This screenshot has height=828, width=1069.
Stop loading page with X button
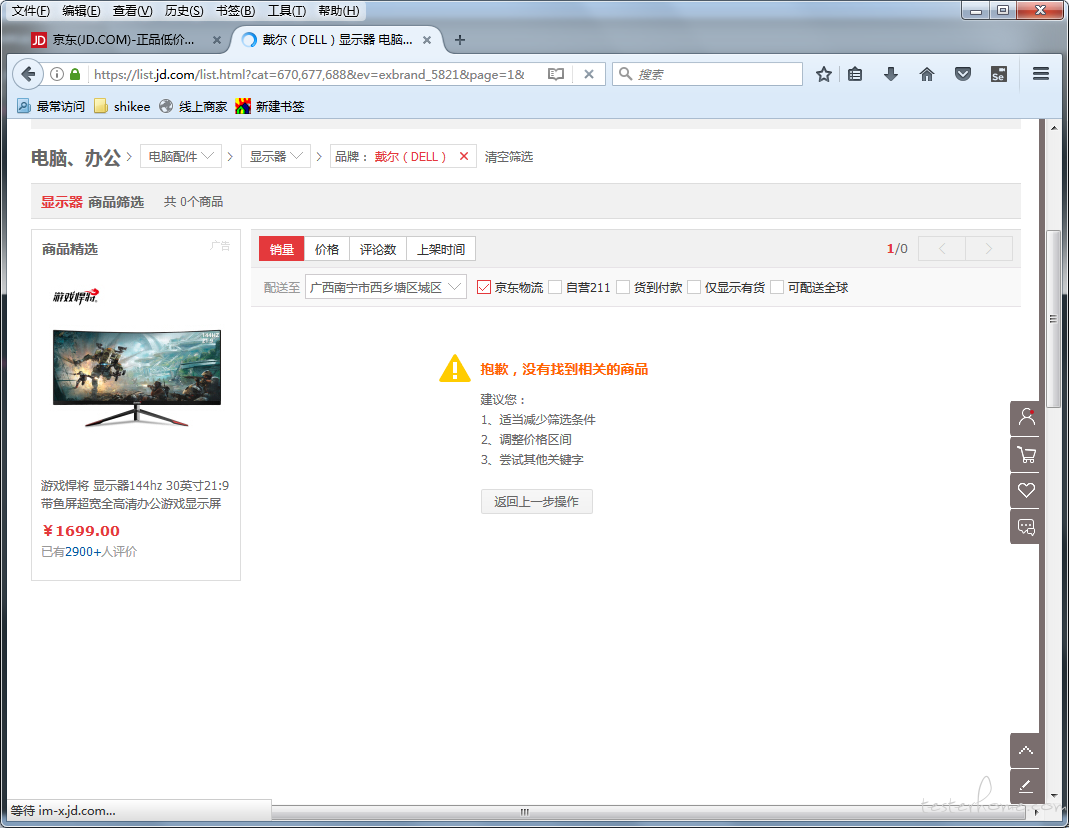pos(589,74)
